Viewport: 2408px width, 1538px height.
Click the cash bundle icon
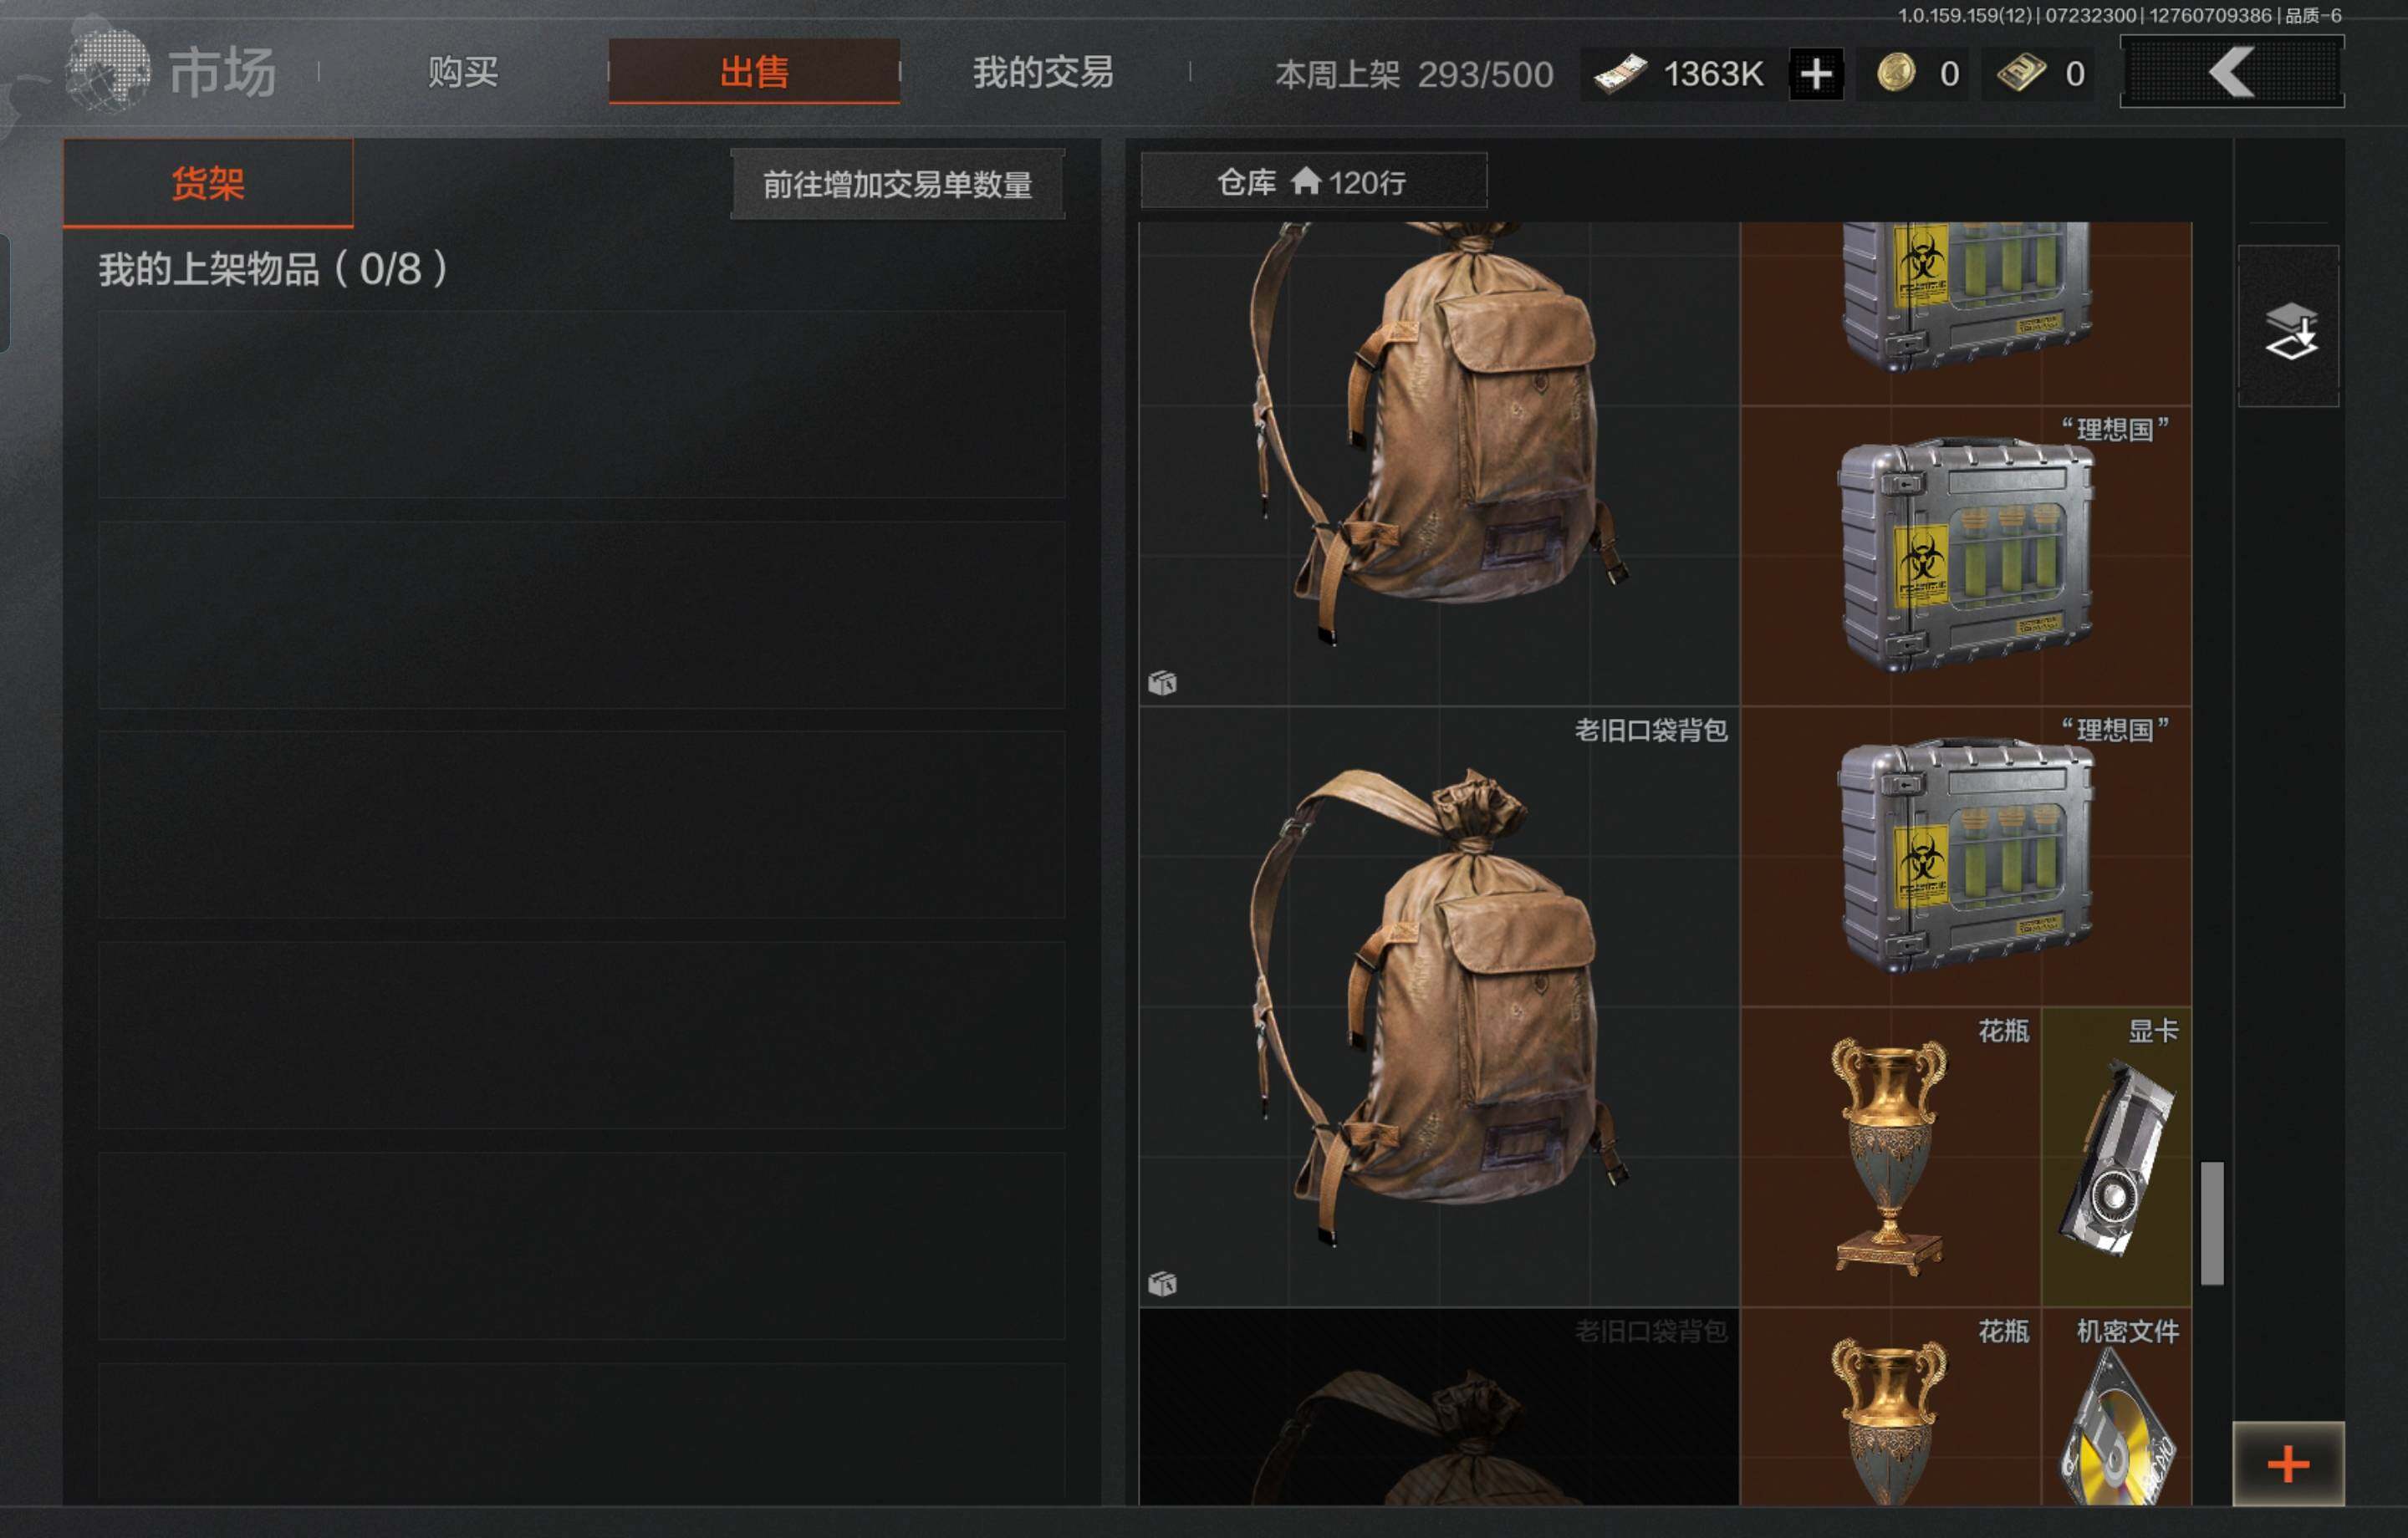tap(1620, 74)
